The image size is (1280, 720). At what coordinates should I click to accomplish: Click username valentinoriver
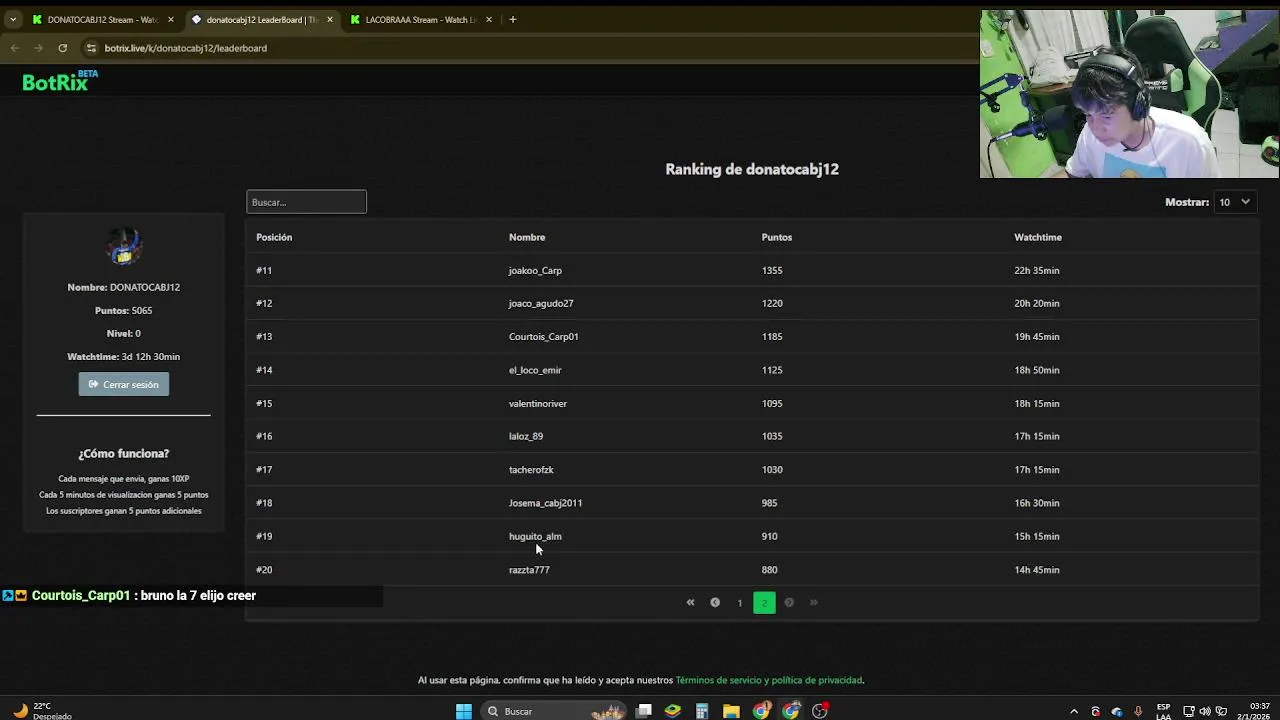coord(538,403)
